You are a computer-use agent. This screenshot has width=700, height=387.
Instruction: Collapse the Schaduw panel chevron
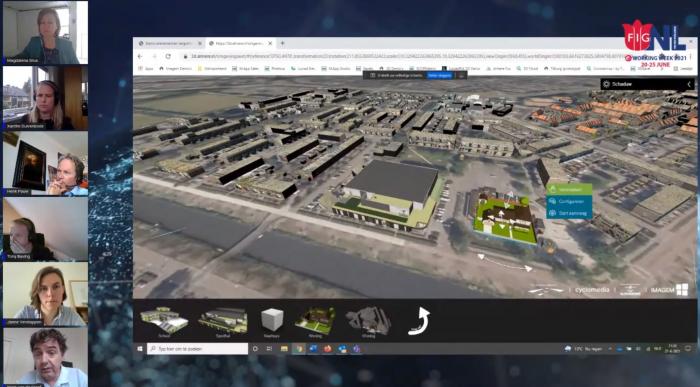click(689, 84)
